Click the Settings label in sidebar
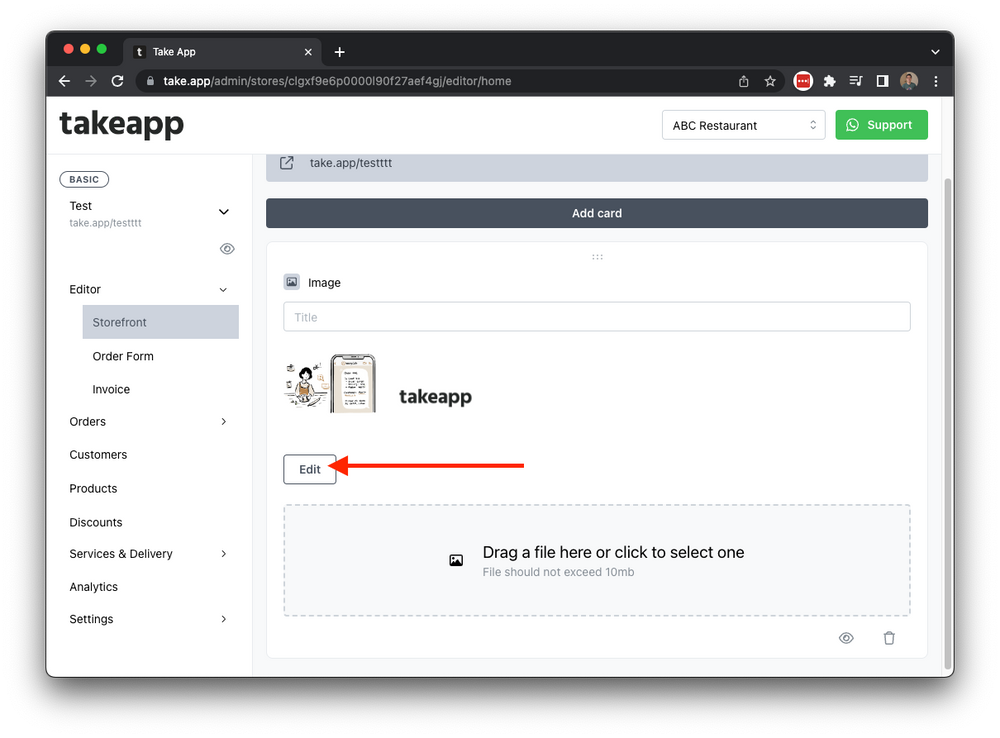This screenshot has width=1000, height=738. [x=91, y=619]
